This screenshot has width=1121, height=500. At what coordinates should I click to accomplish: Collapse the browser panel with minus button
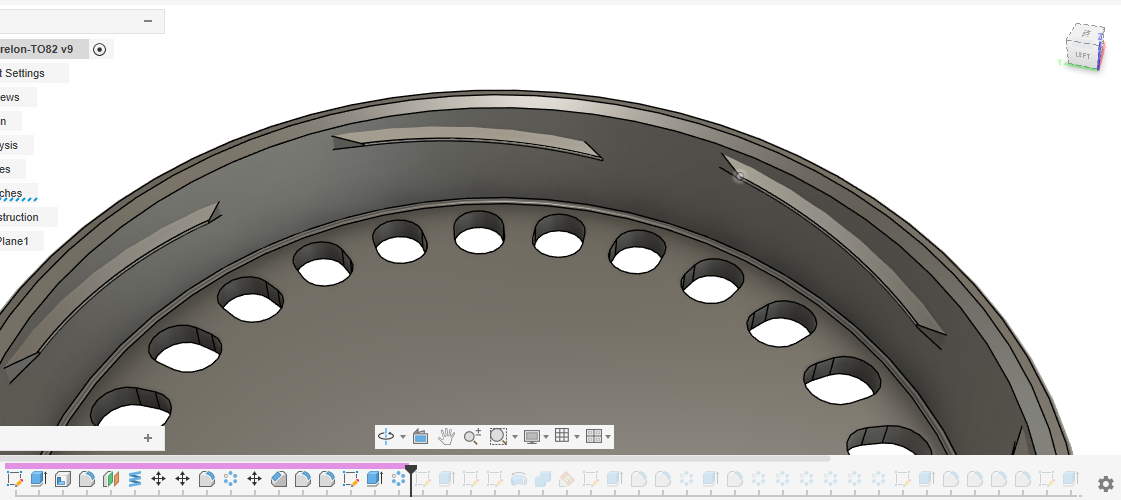click(x=148, y=21)
